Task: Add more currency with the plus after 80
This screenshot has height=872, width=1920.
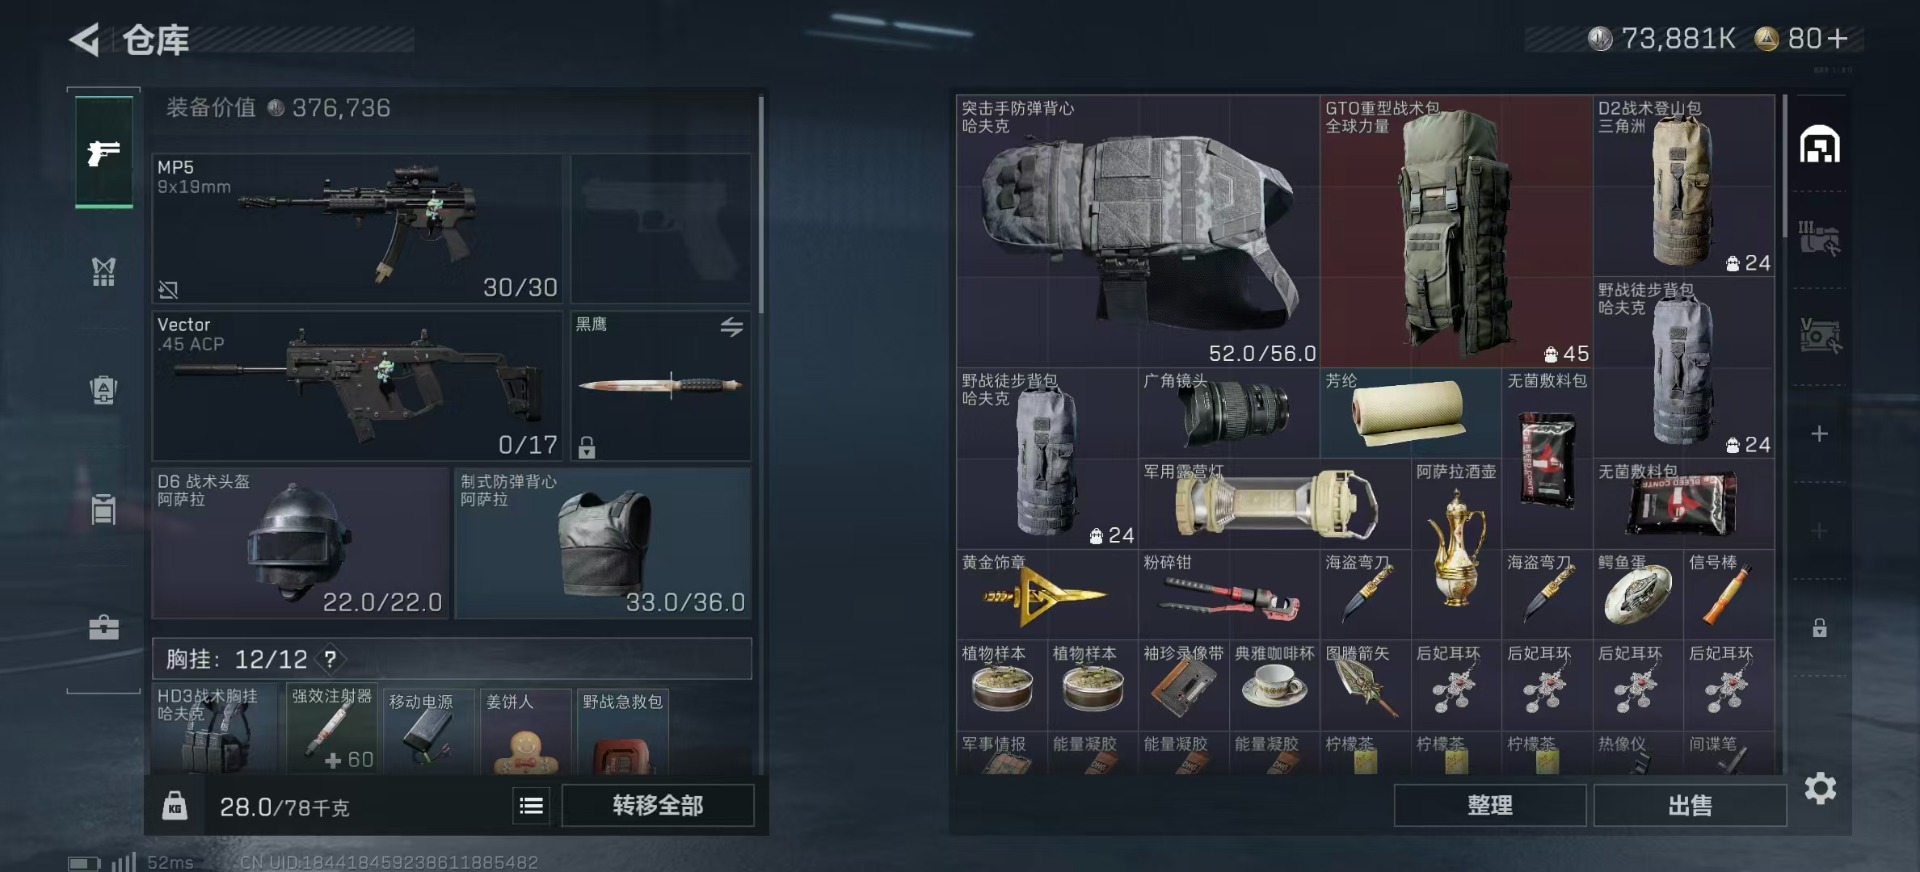Action: click(1837, 38)
